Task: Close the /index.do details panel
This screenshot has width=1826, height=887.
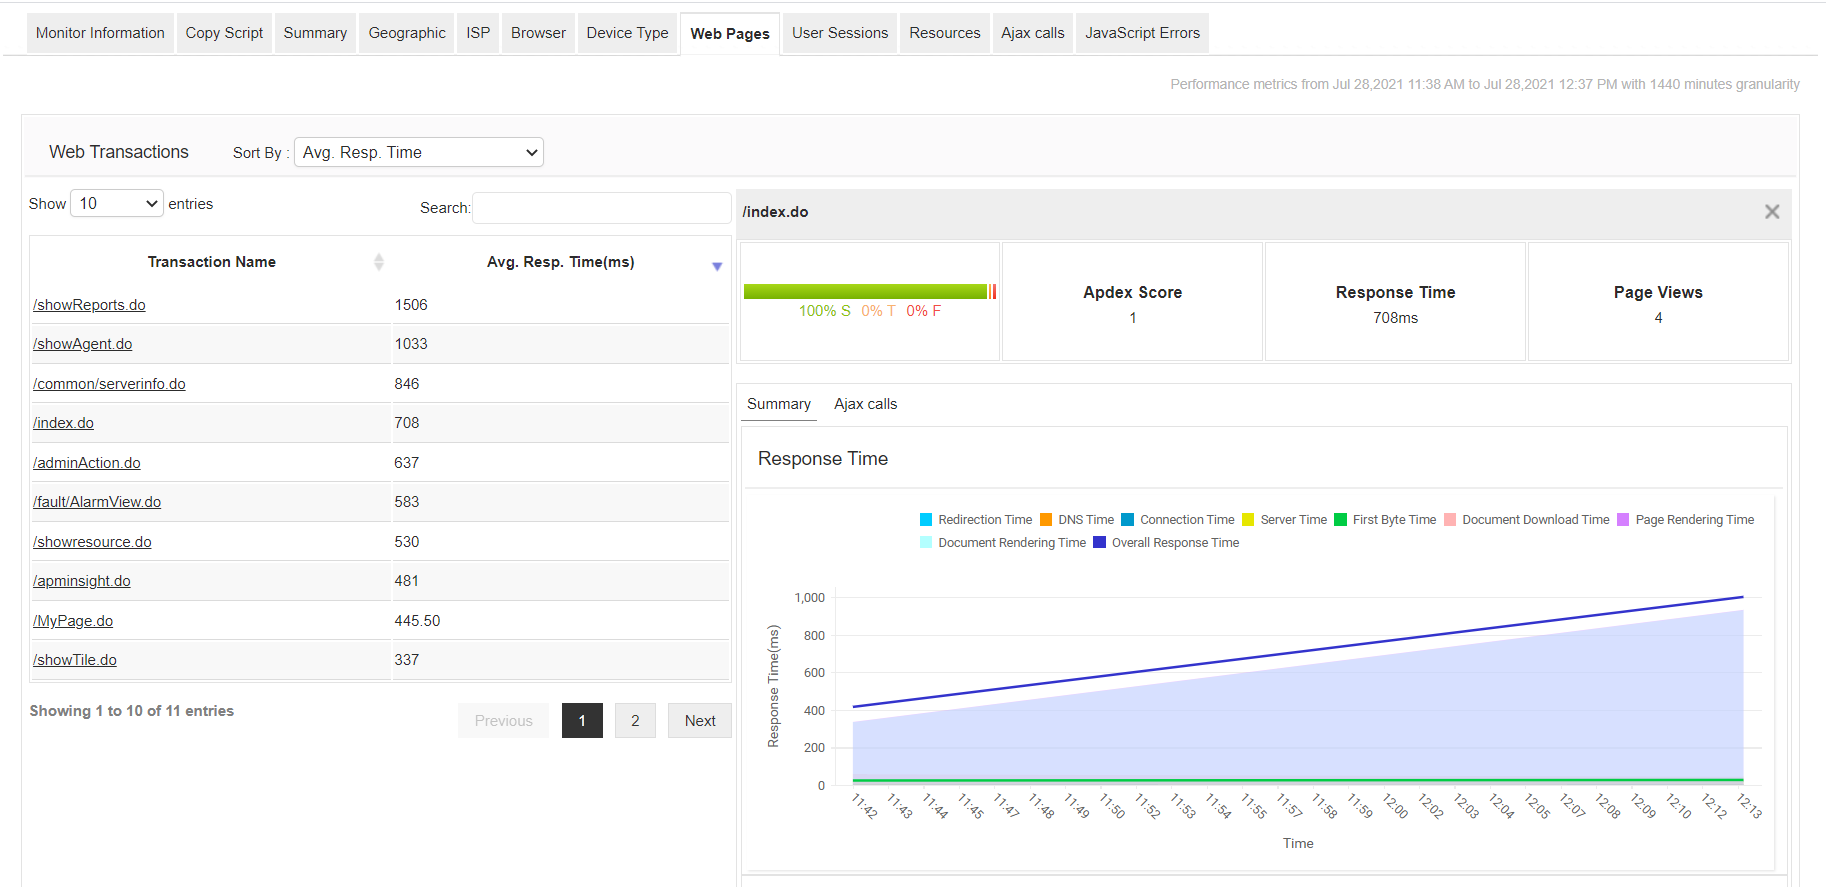Action: 1771,212
